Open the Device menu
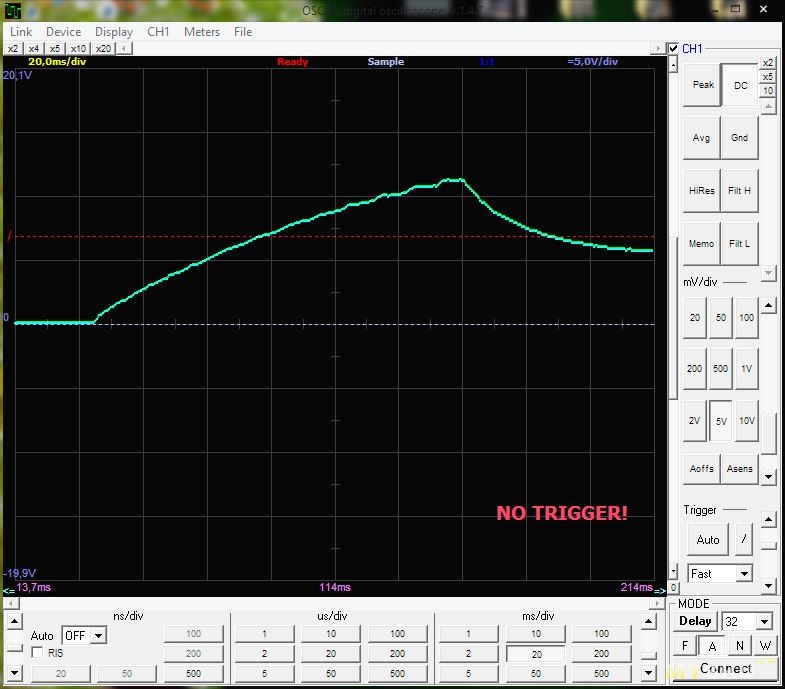This screenshot has height=689, width=785. 64,32
